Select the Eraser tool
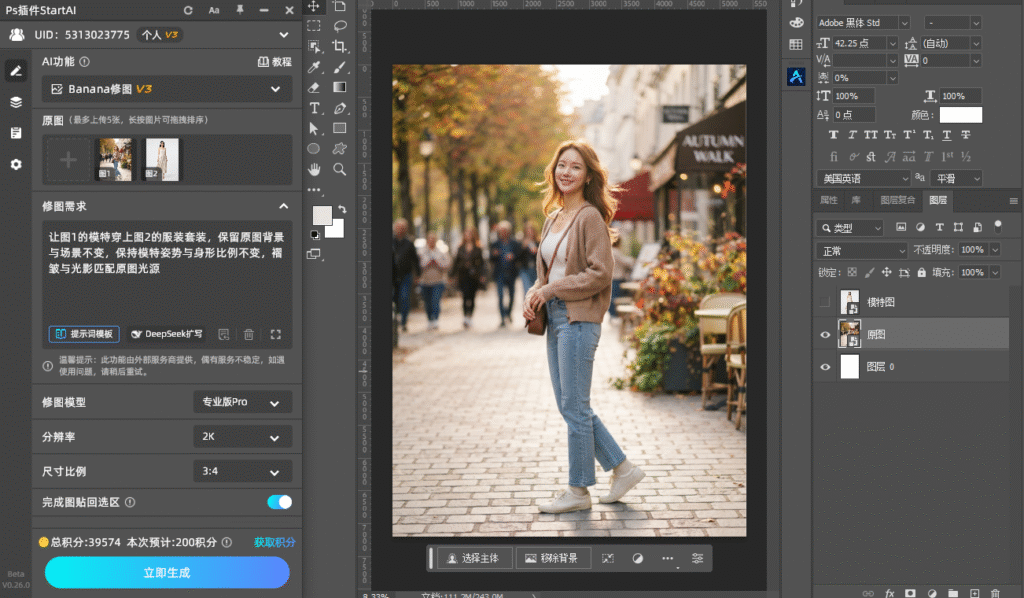The height and width of the screenshot is (598, 1024). pos(314,87)
